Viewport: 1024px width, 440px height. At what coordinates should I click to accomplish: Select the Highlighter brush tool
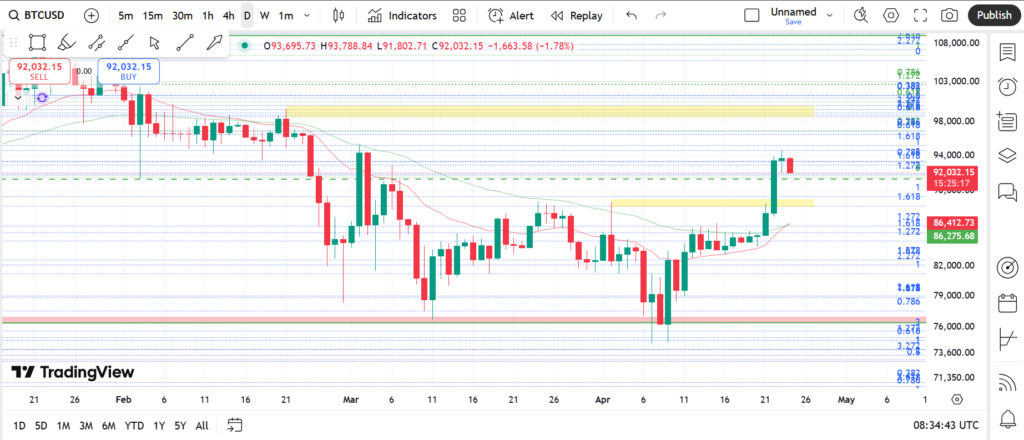[x=67, y=43]
